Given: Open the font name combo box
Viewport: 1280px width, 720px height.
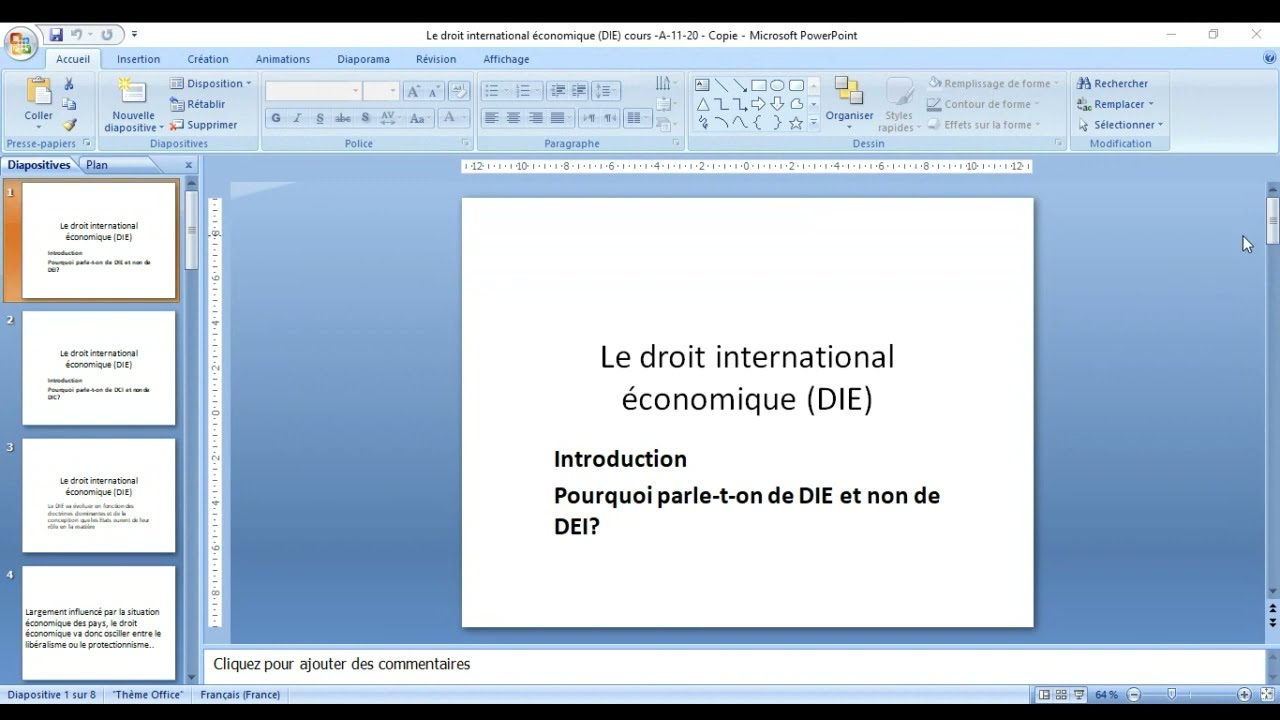Looking at the screenshot, I should pyautogui.click(x=313, y=91).
